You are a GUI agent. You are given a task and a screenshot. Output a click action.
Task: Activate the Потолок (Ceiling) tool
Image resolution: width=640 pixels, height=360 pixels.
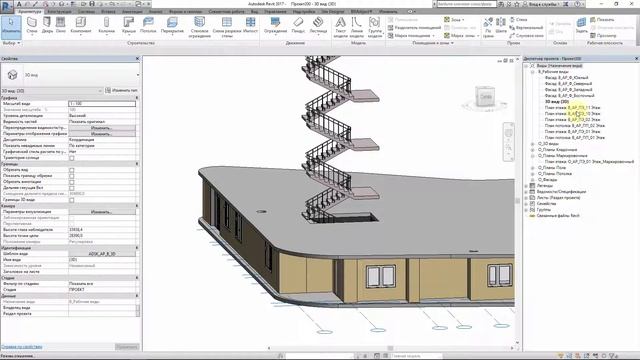point(148,25)
